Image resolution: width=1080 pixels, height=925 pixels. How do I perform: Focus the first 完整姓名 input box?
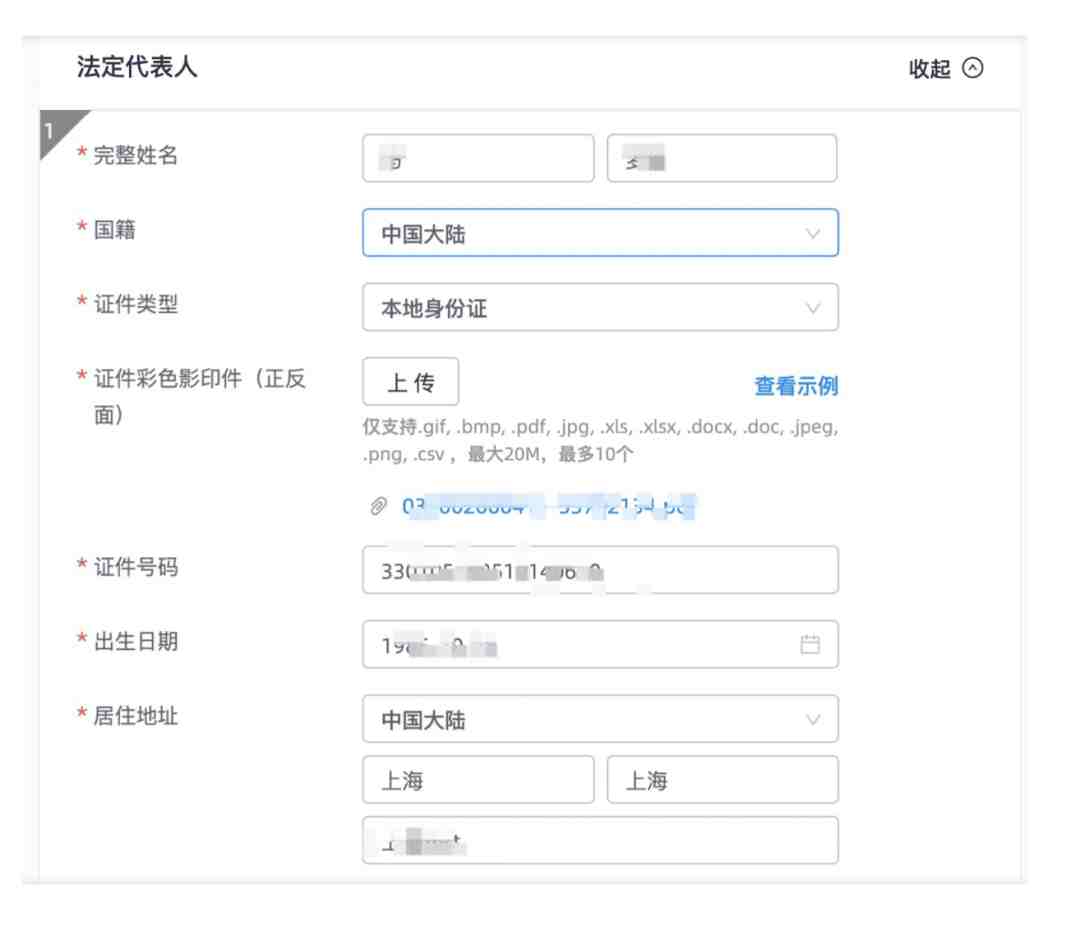tap(478, 158)
